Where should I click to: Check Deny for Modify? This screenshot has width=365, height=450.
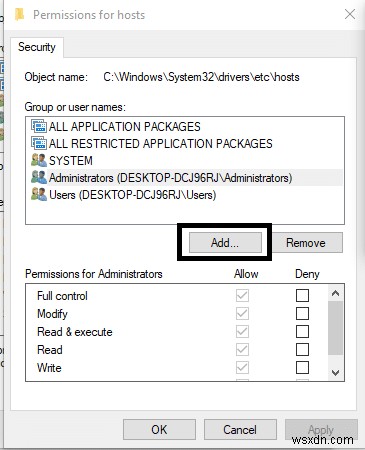coord(302,313)
